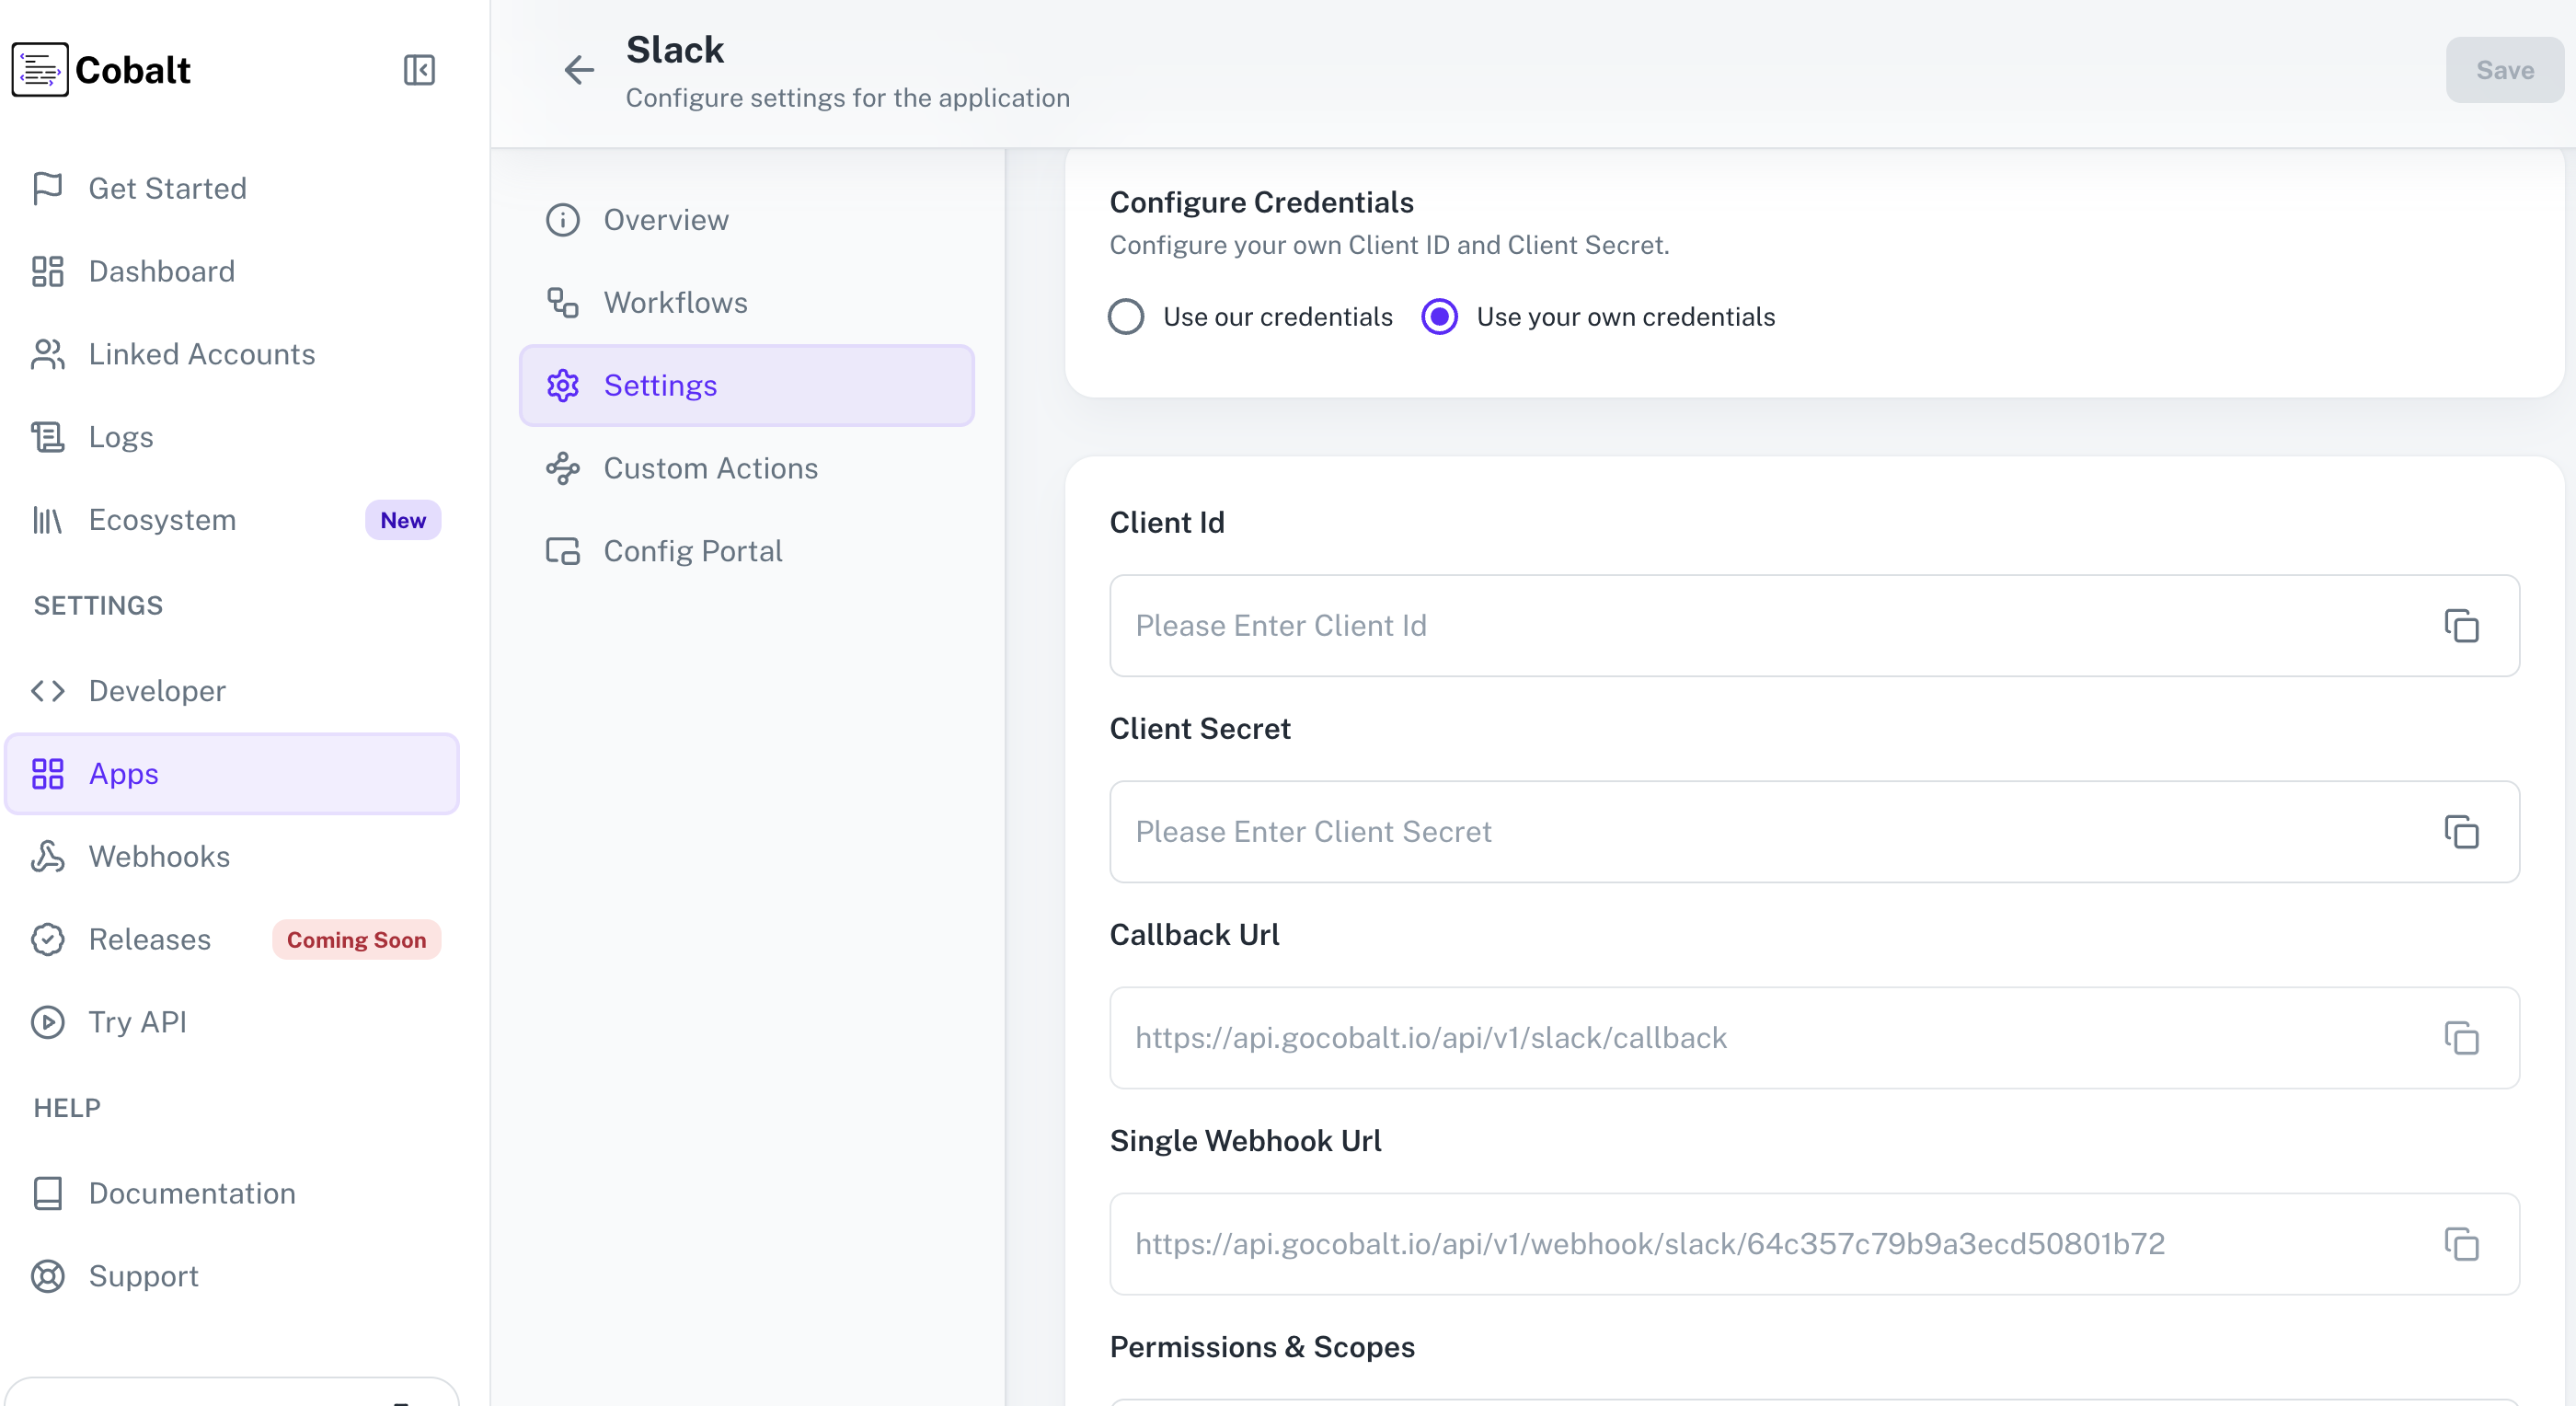Open the Ecosystem section marked New
Image resolution: width=2576 pixels, height=1406 pixels.
click(x=160, y=519)
